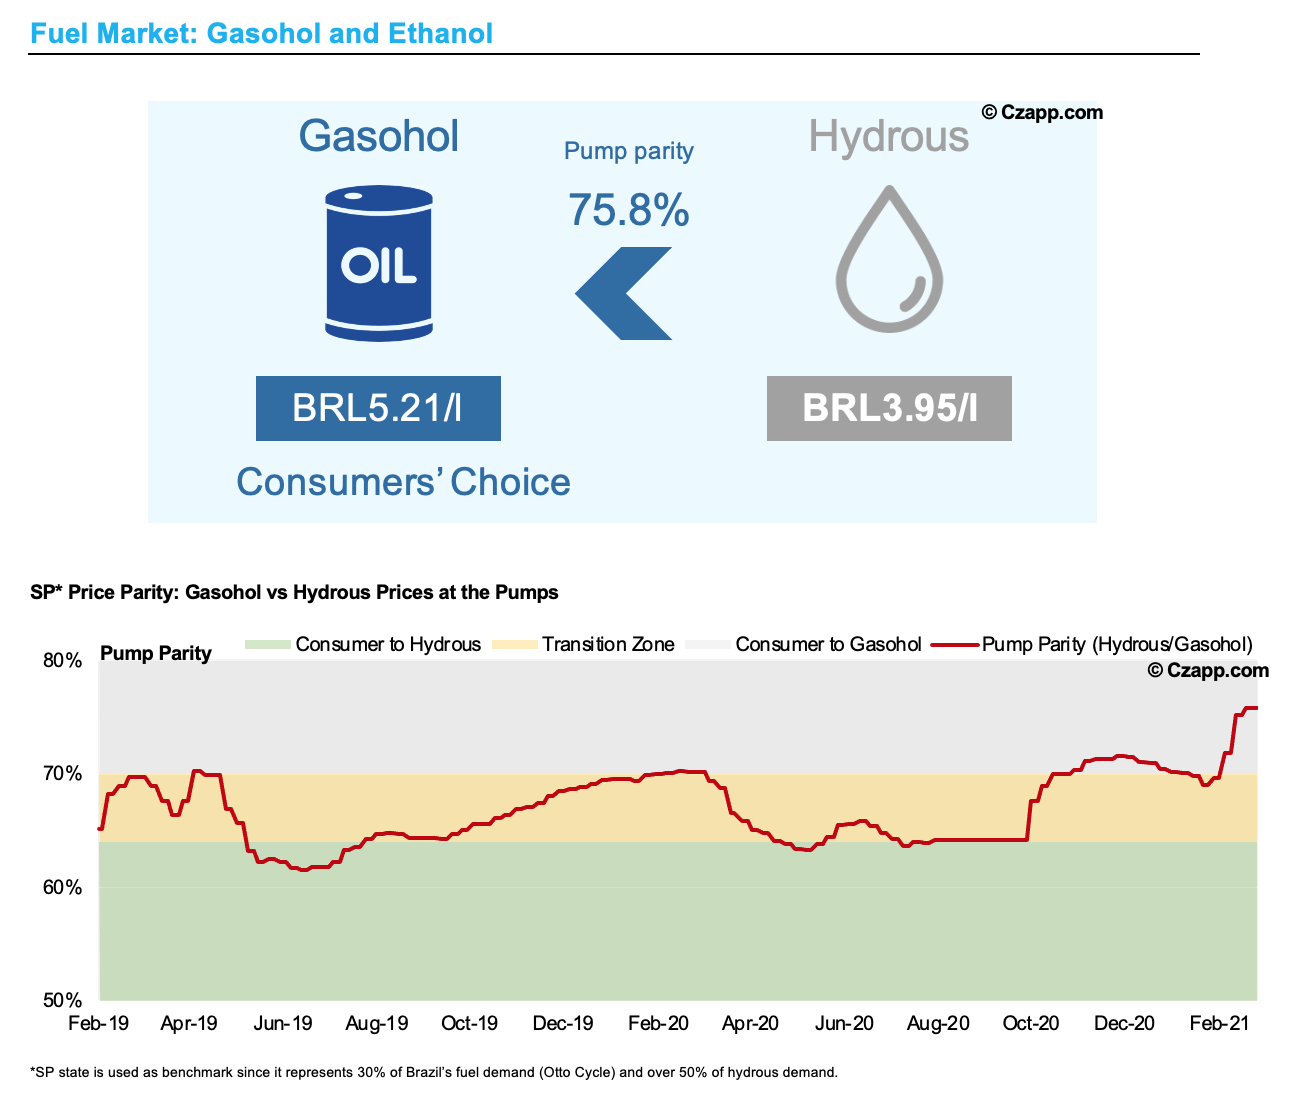Click the 'Pump Parity (Hydrous/Gasohol)' legend text
1310x1100 pixels.
[1117, 645]
